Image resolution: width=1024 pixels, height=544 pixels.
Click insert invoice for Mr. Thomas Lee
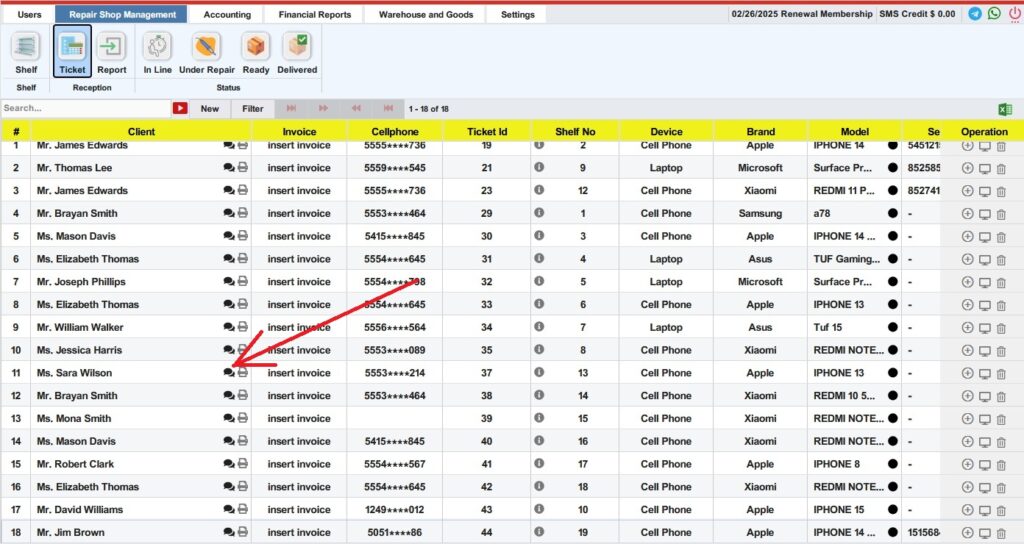click(x=299, y=168)
